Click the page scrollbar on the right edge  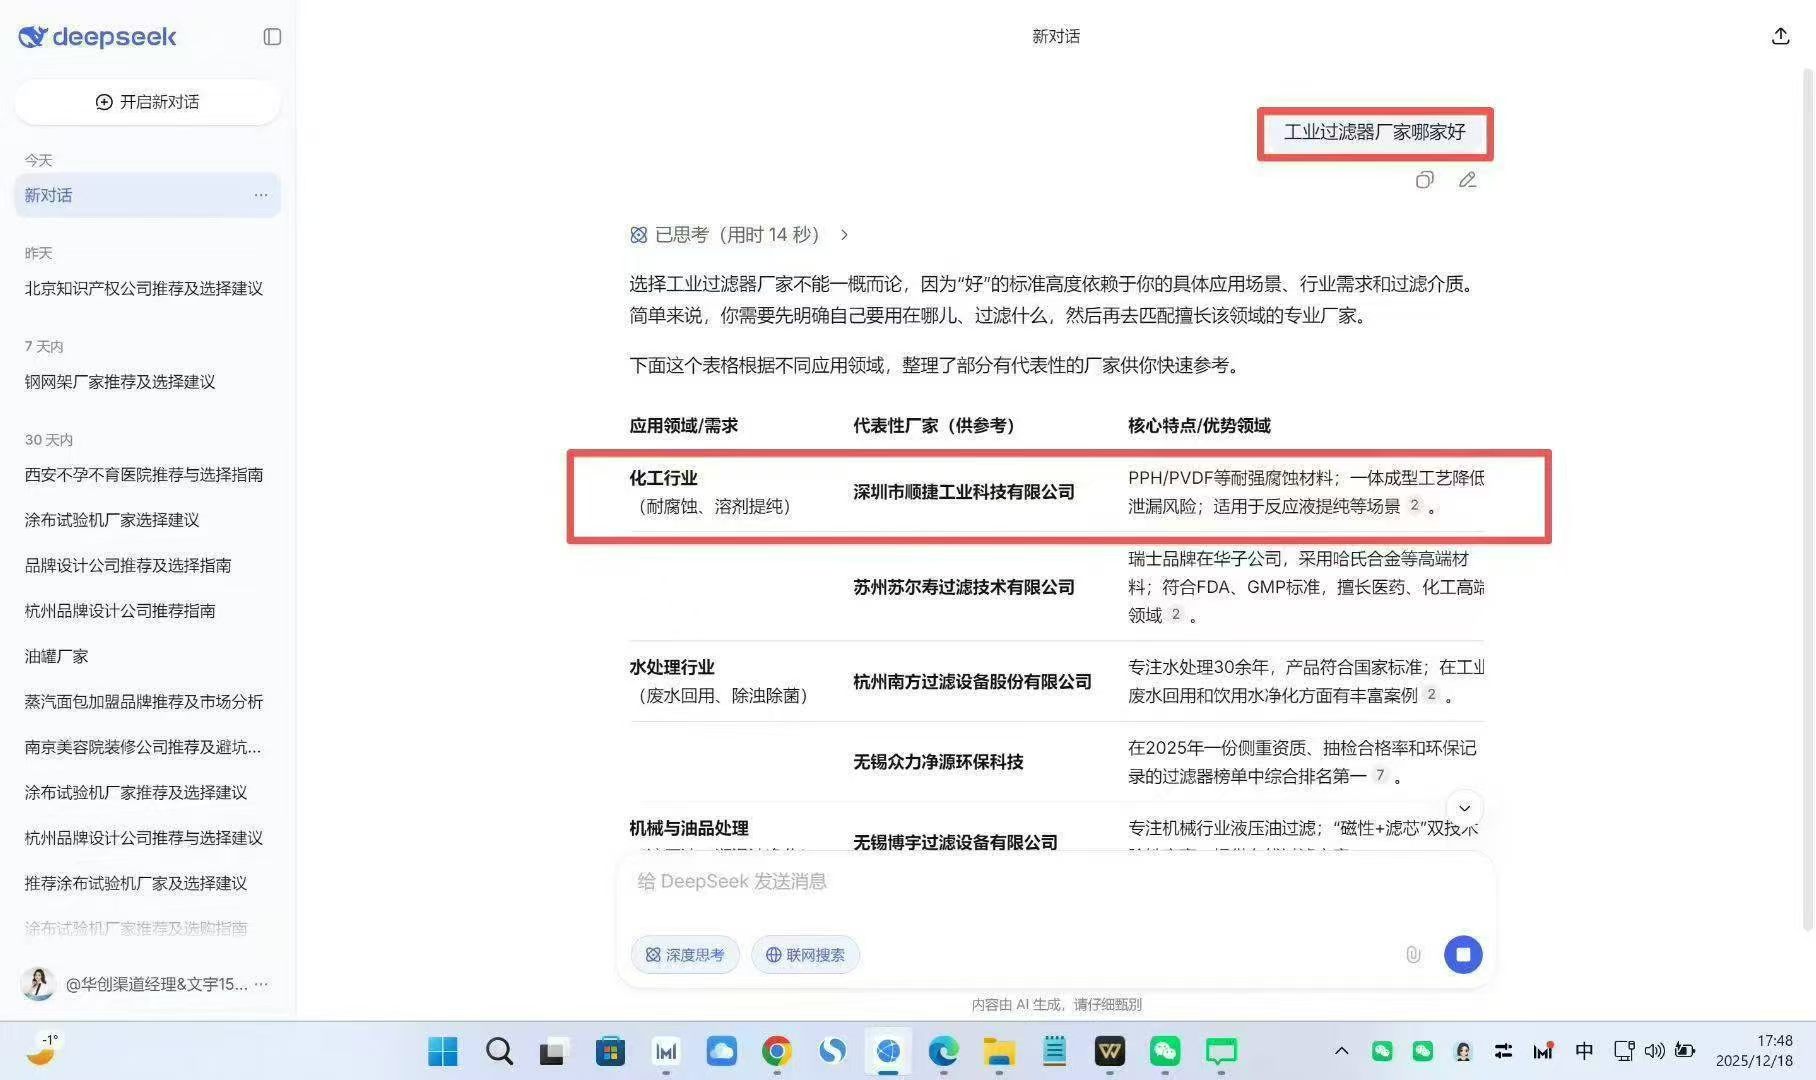click(1808, 500)
